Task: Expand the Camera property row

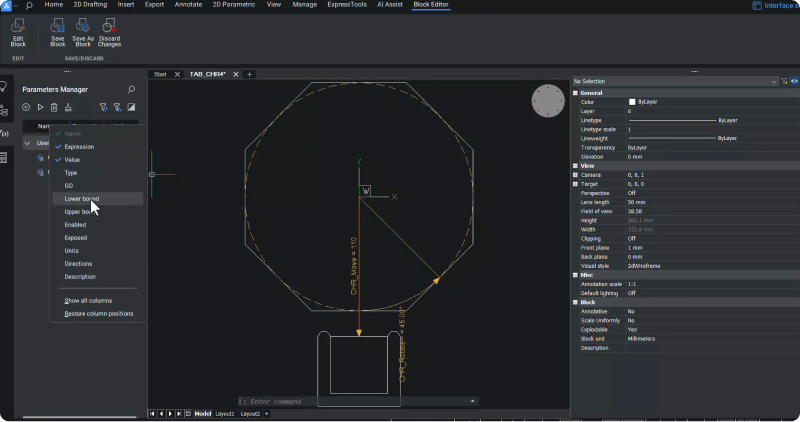Action: click(575, 175)
